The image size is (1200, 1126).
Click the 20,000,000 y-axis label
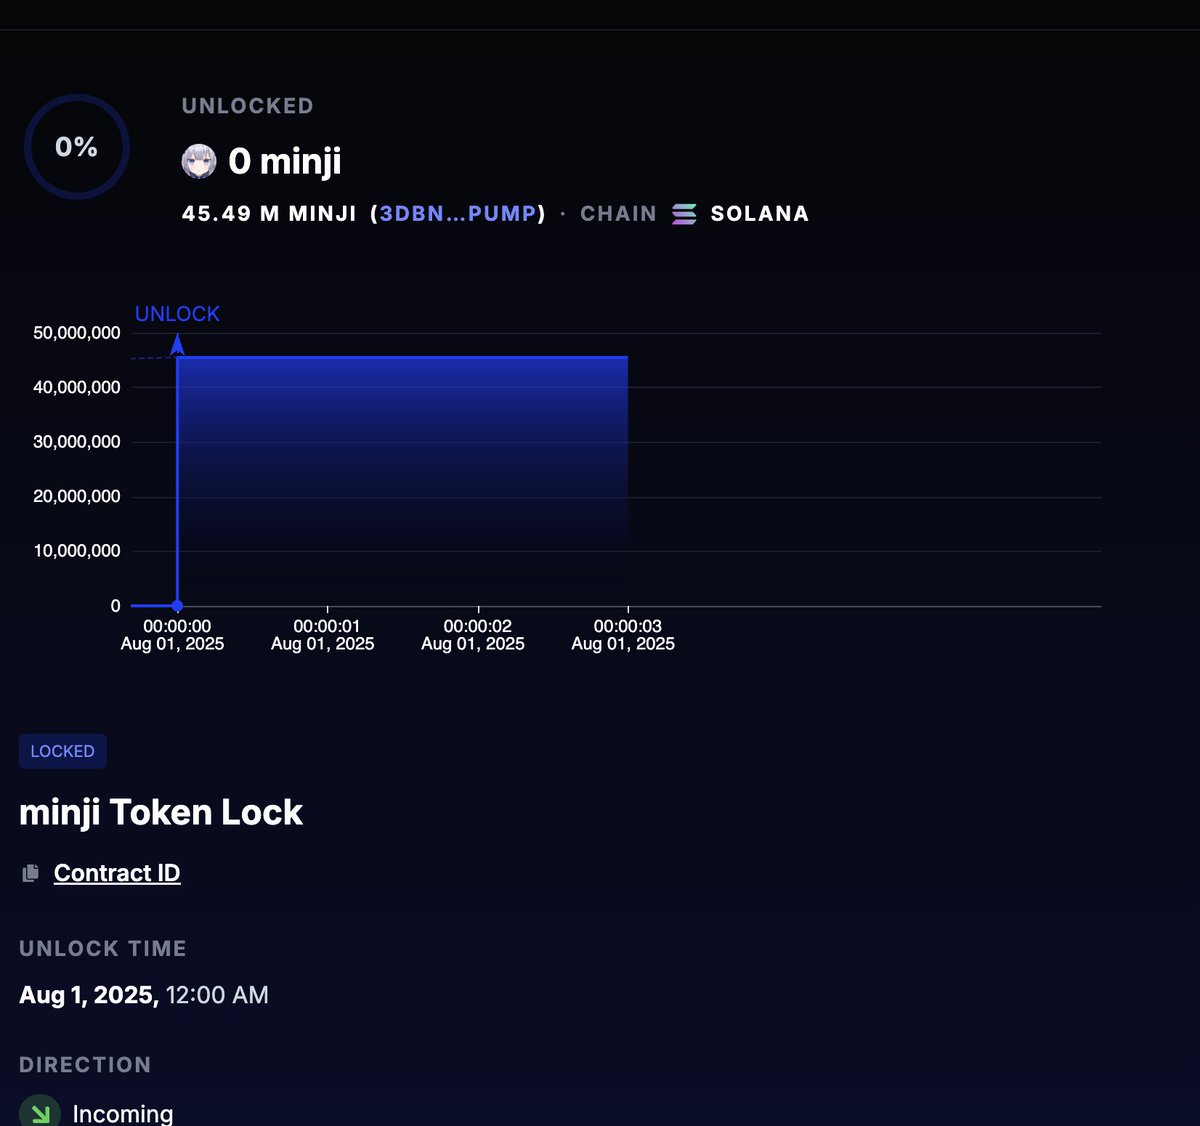pos(77,496)
